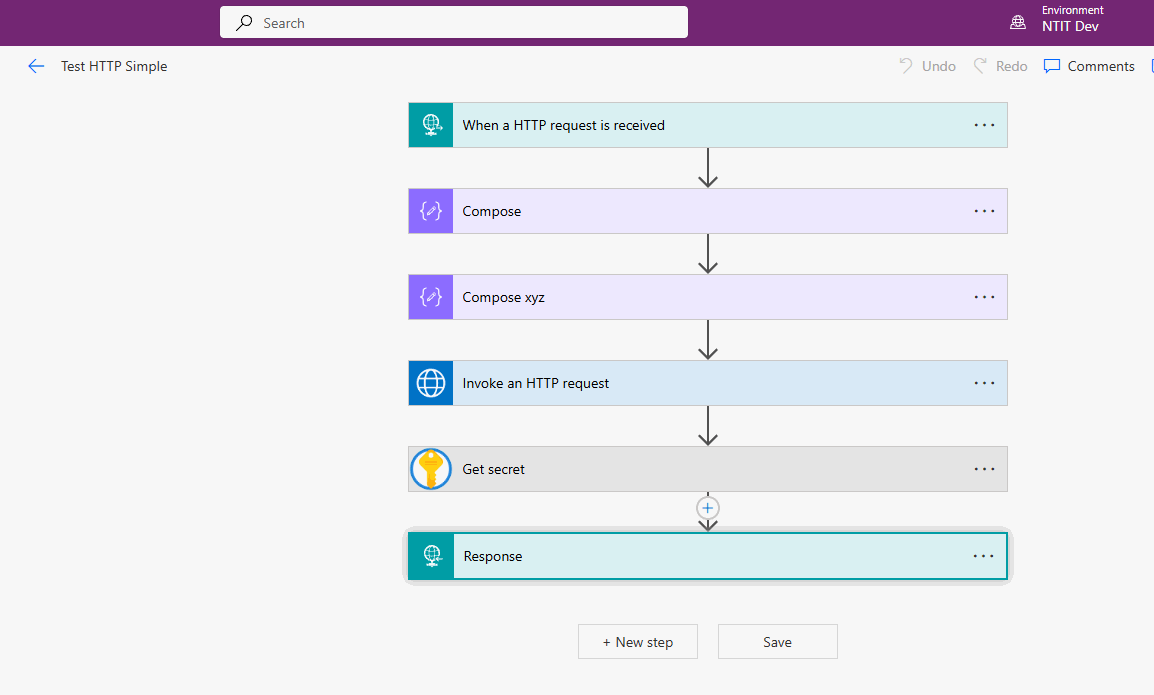Screen dimensions: 1154x695
Task: Click the search magnifier icon
Action: (x=243, y=22)
